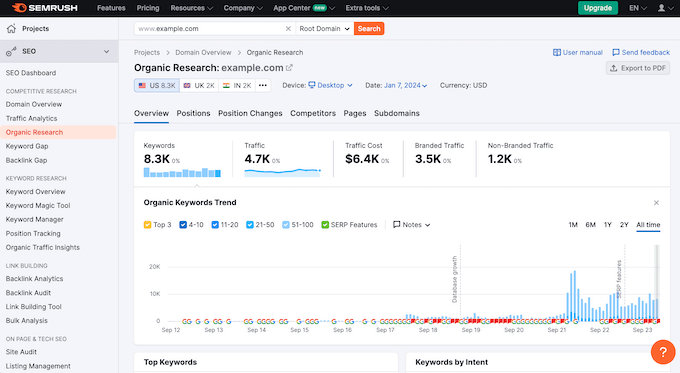Switch to the Pages tab
Image resolution: width=680 pixels, height=373 pixels.
[355, 113]
